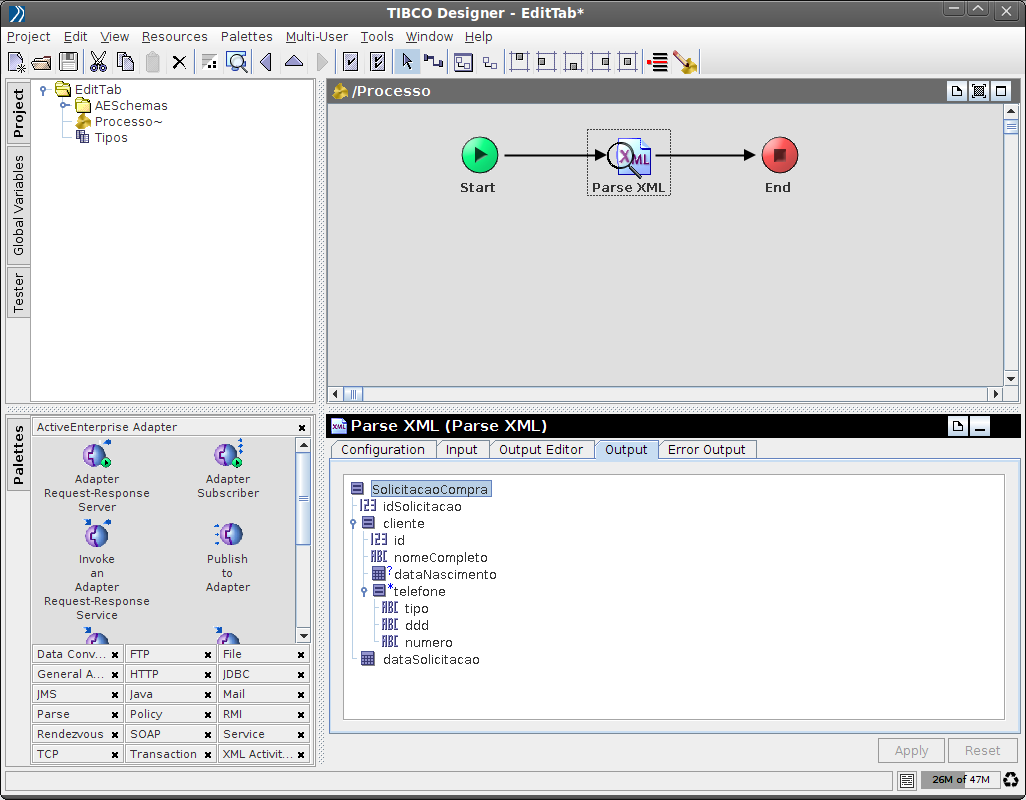The height and width of the screenshot is (800, 1026).
Task: Click the Publish to Adapter palette icon
Action: (x=228, y=535)
